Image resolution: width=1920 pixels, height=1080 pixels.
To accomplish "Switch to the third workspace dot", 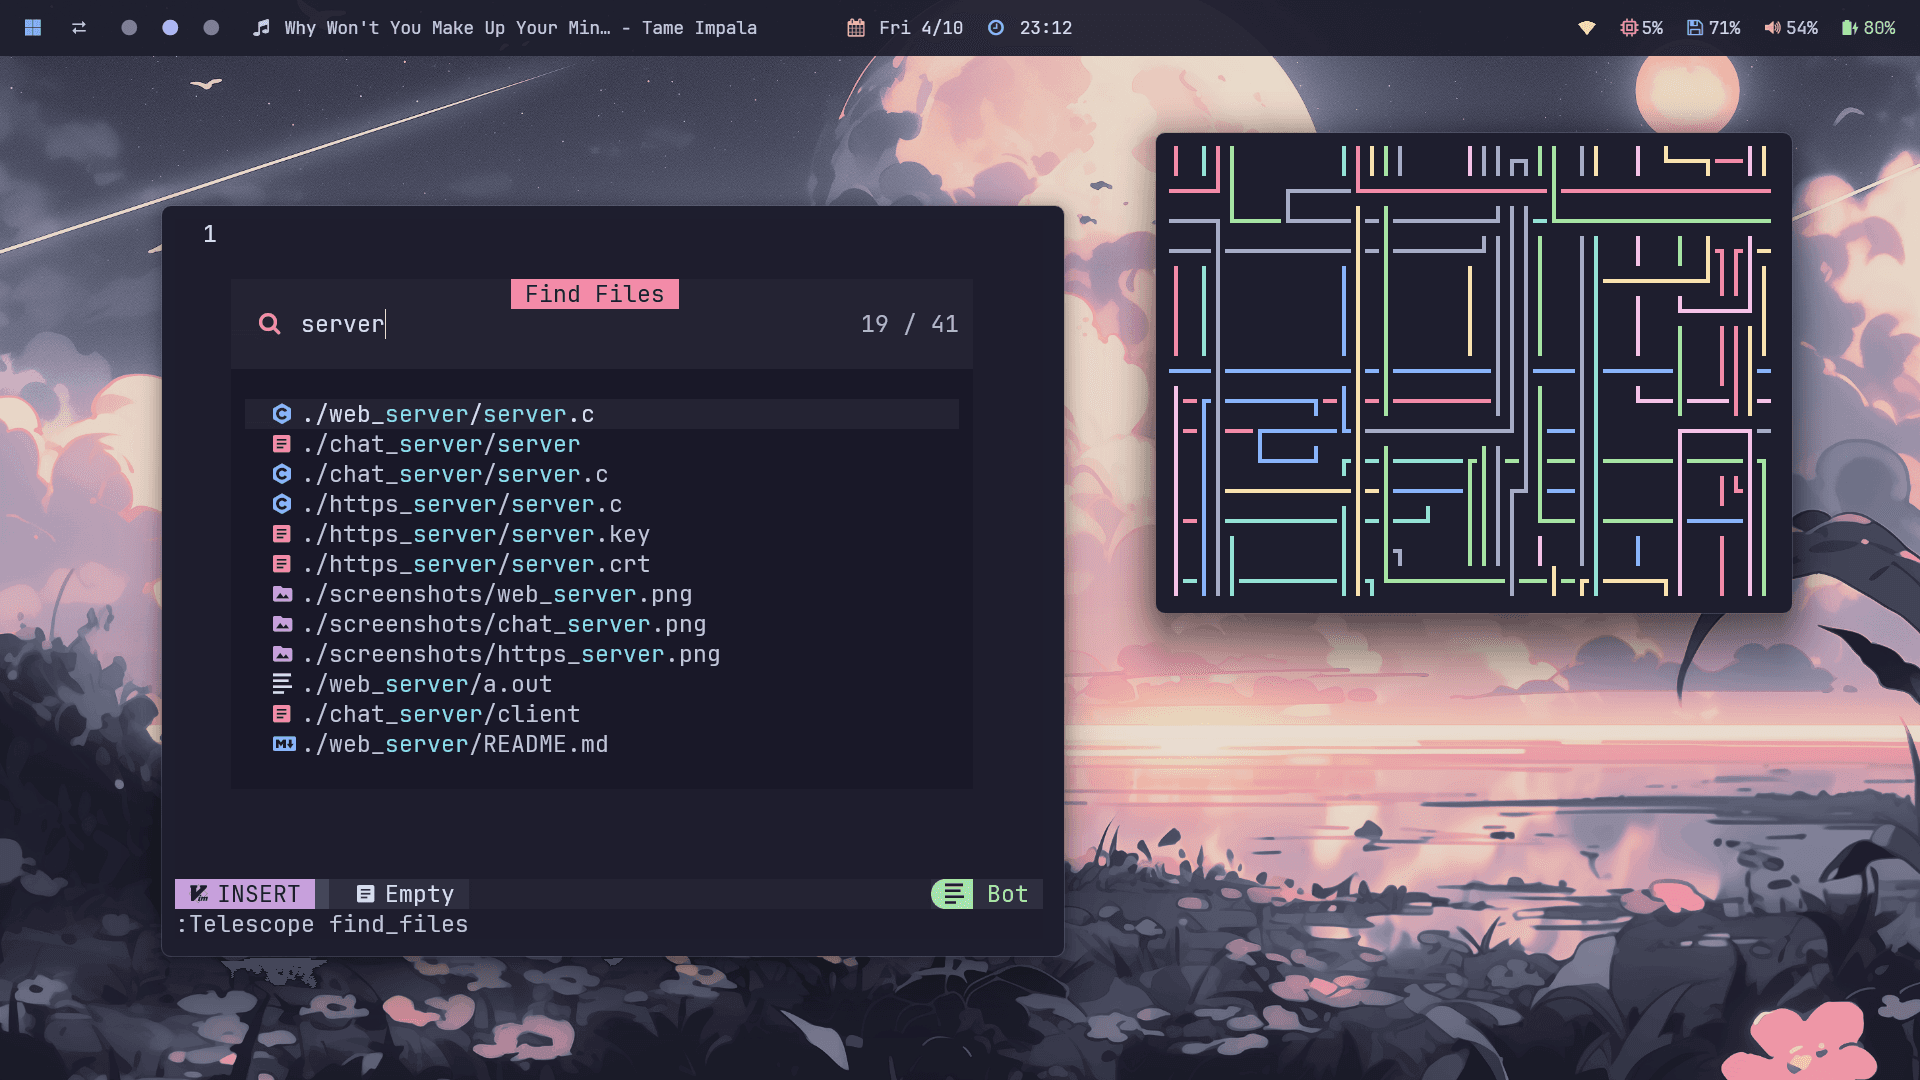I will (211, 28).
